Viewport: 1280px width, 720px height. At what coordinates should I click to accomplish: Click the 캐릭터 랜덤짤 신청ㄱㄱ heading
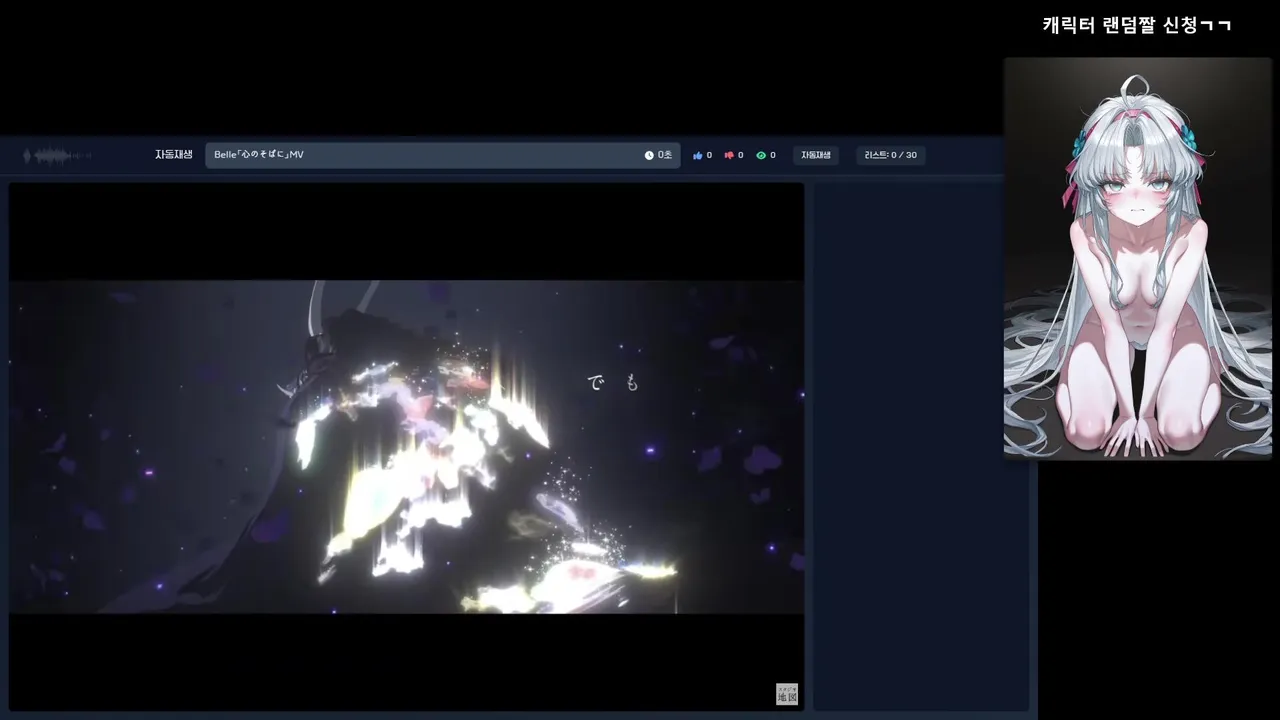pos(1137,25)
